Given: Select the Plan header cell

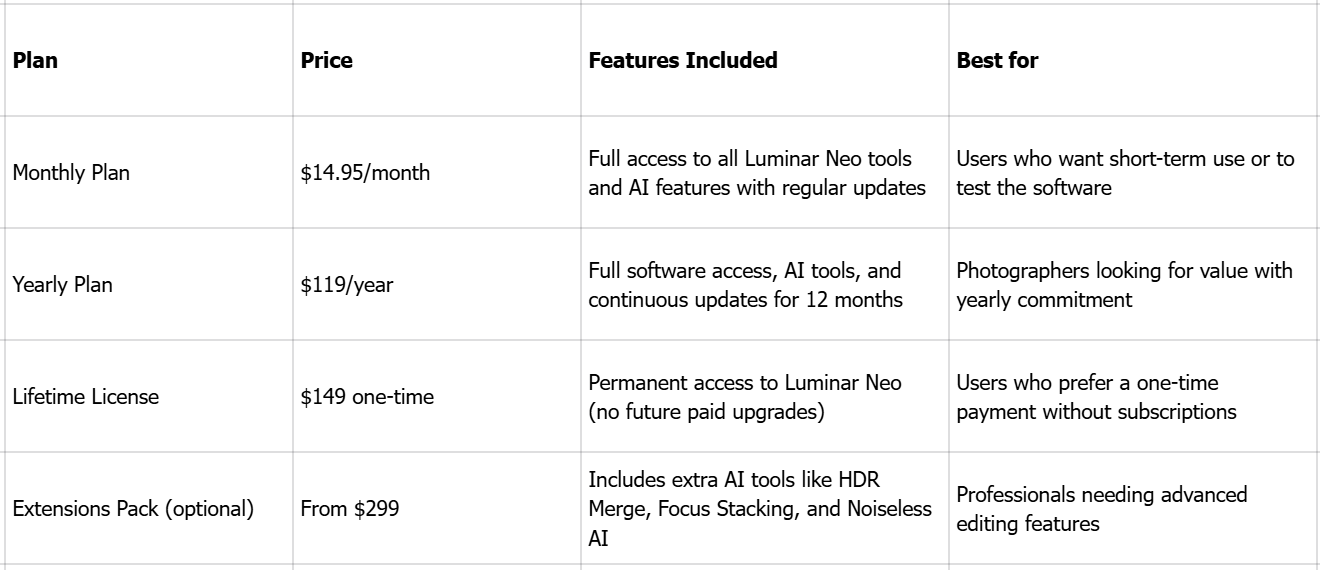Looking at the screenshot, I should coord(35,61).
